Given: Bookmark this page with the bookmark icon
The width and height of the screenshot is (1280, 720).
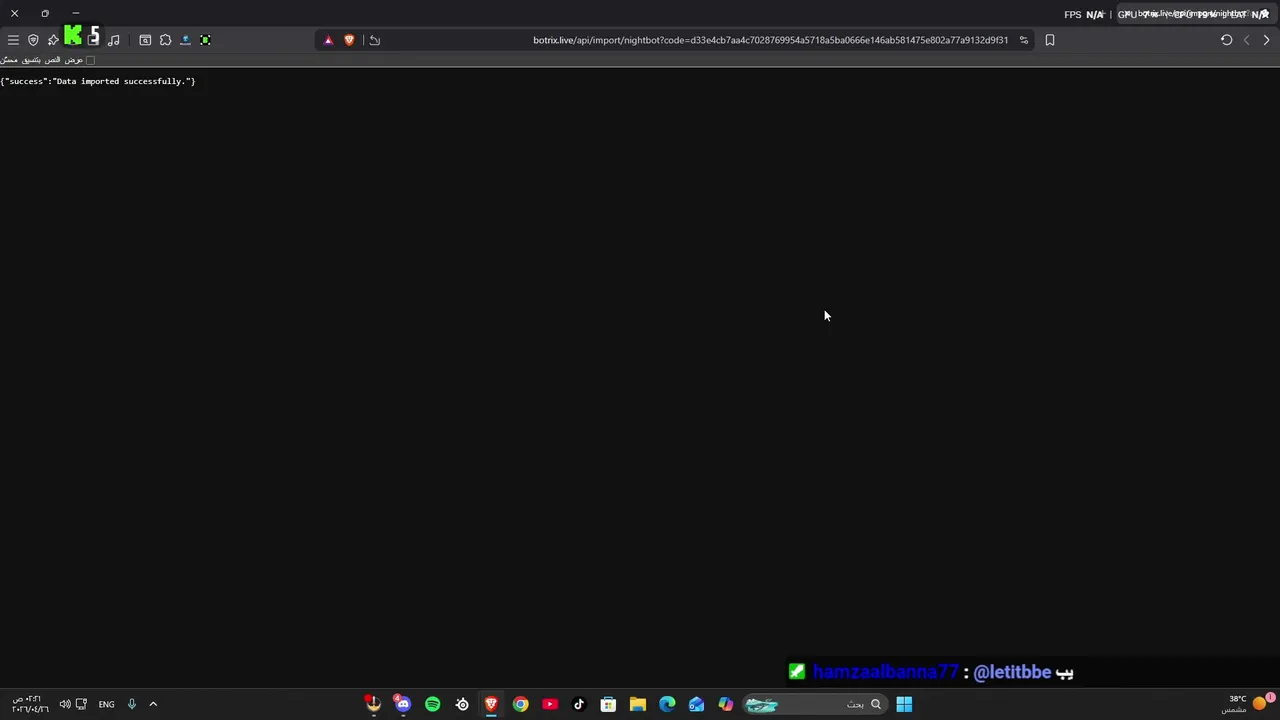Looking at the screenshot, I should pyautogui.click(x=1050, y=40).
